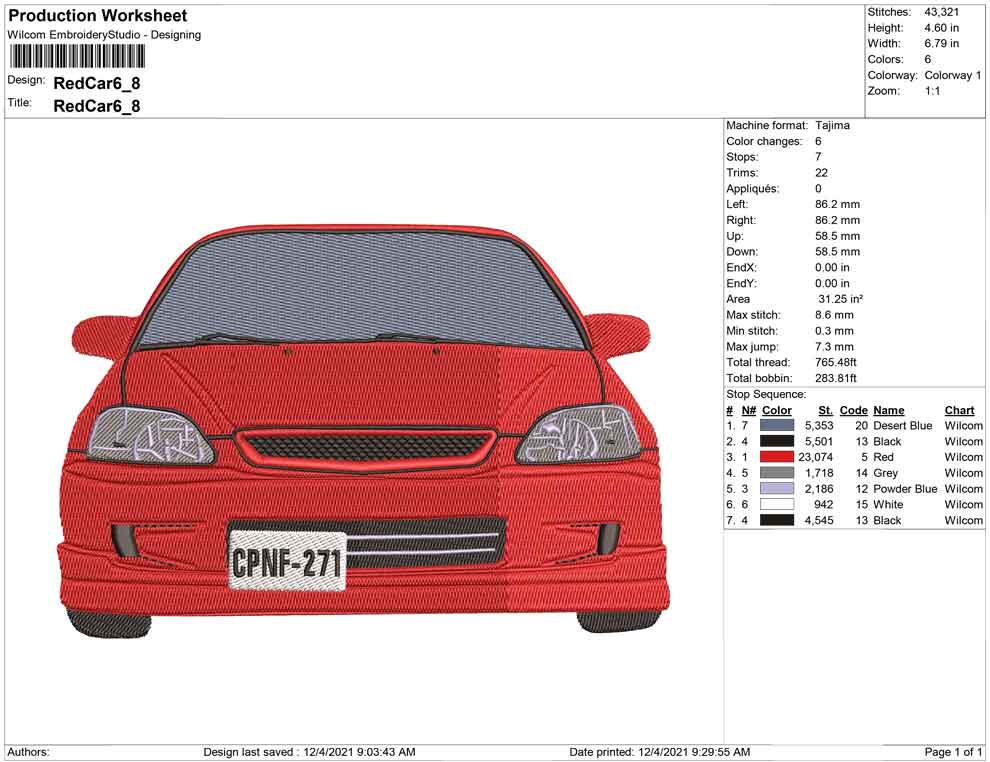Click the Chart column header
Viewport: 990px width, 762px height.
point(959,410)
